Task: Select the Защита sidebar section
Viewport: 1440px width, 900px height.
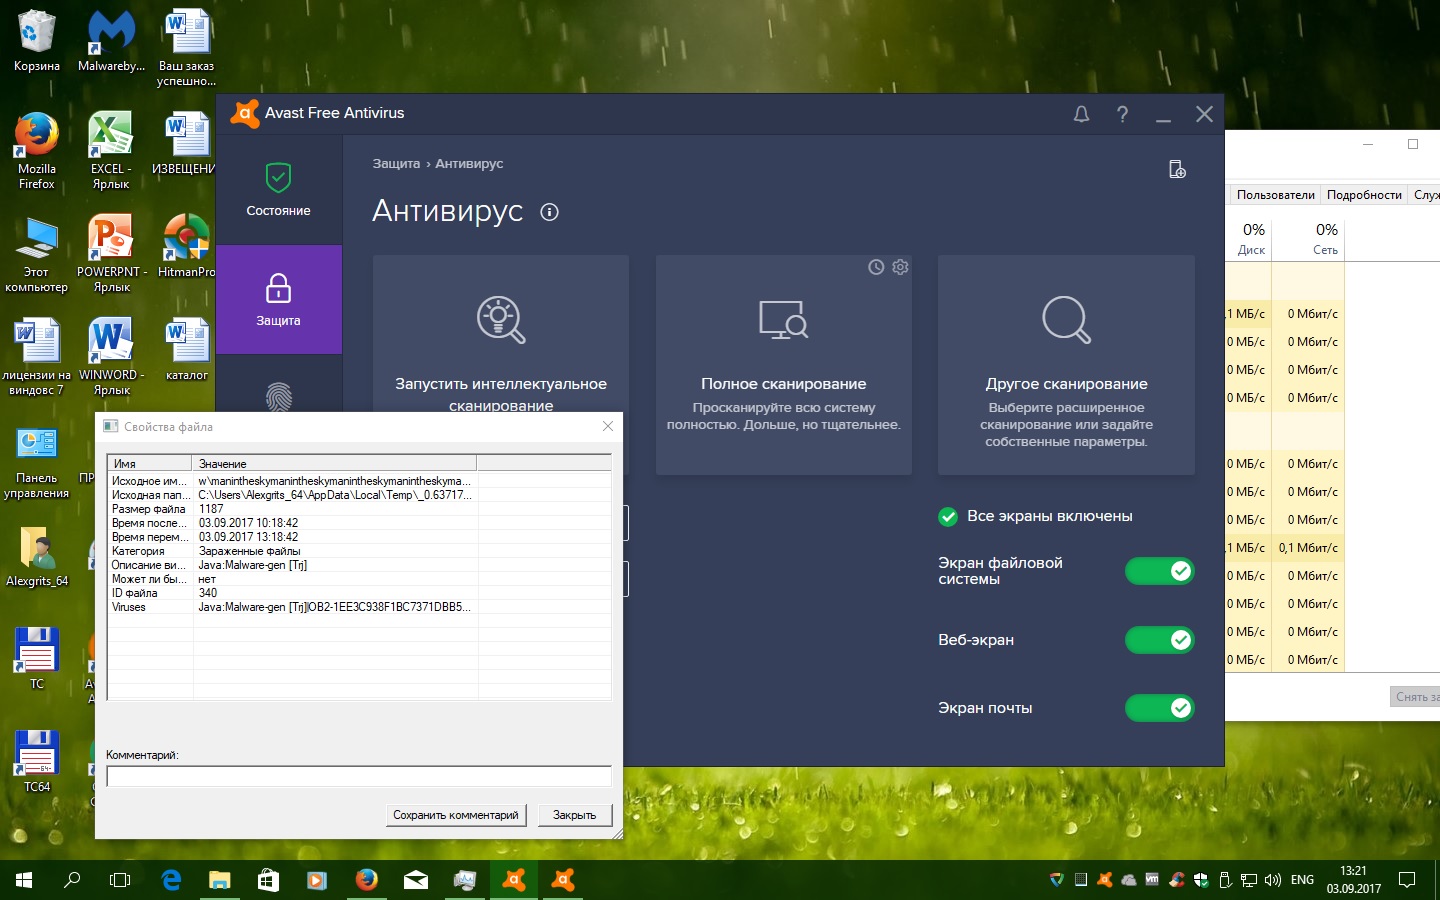Action: [278, 299]
